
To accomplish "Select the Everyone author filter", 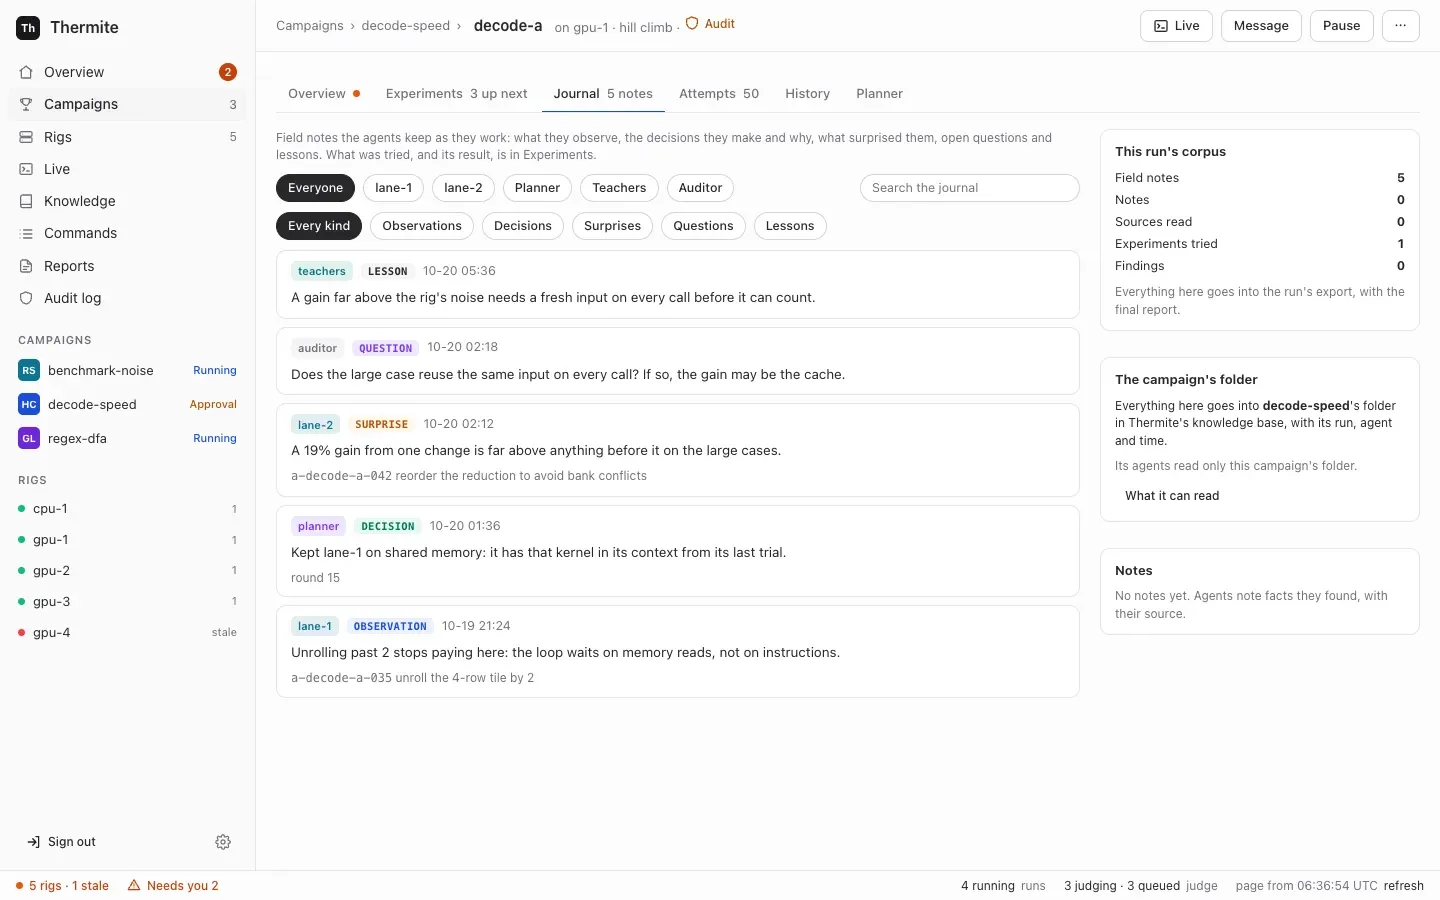I will click(x=315, y=188).
